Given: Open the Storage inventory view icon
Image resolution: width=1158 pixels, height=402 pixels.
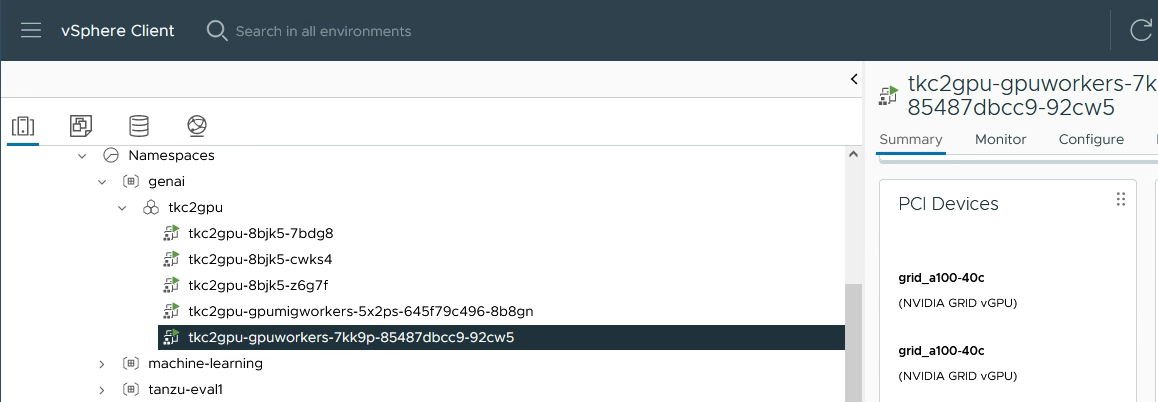Looking at the screenshot, I should click(139, 126).
